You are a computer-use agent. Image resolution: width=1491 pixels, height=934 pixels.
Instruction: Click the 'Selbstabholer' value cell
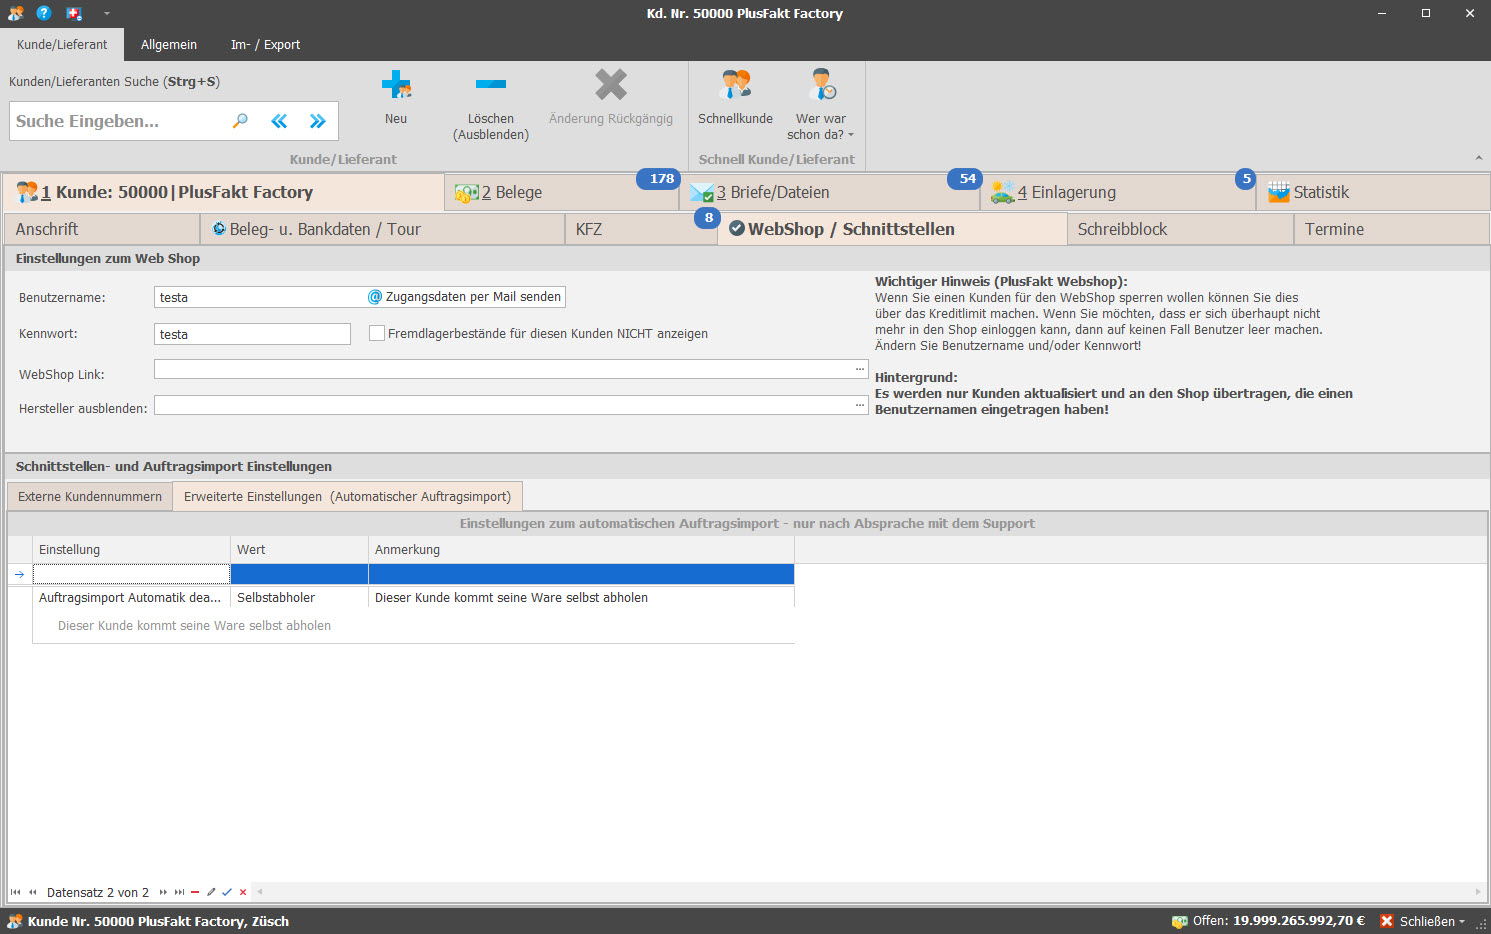coord(299,598)
